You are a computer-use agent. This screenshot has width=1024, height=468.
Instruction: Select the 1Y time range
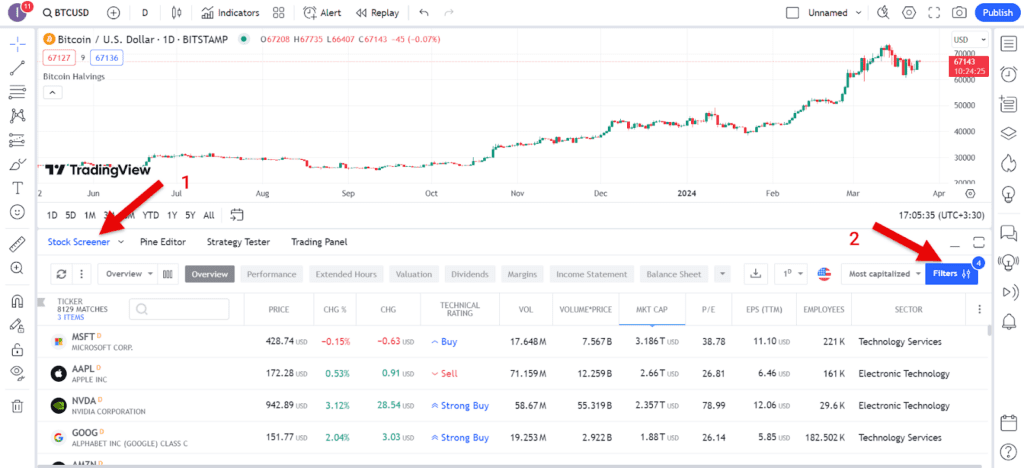[x=172, y=215]
